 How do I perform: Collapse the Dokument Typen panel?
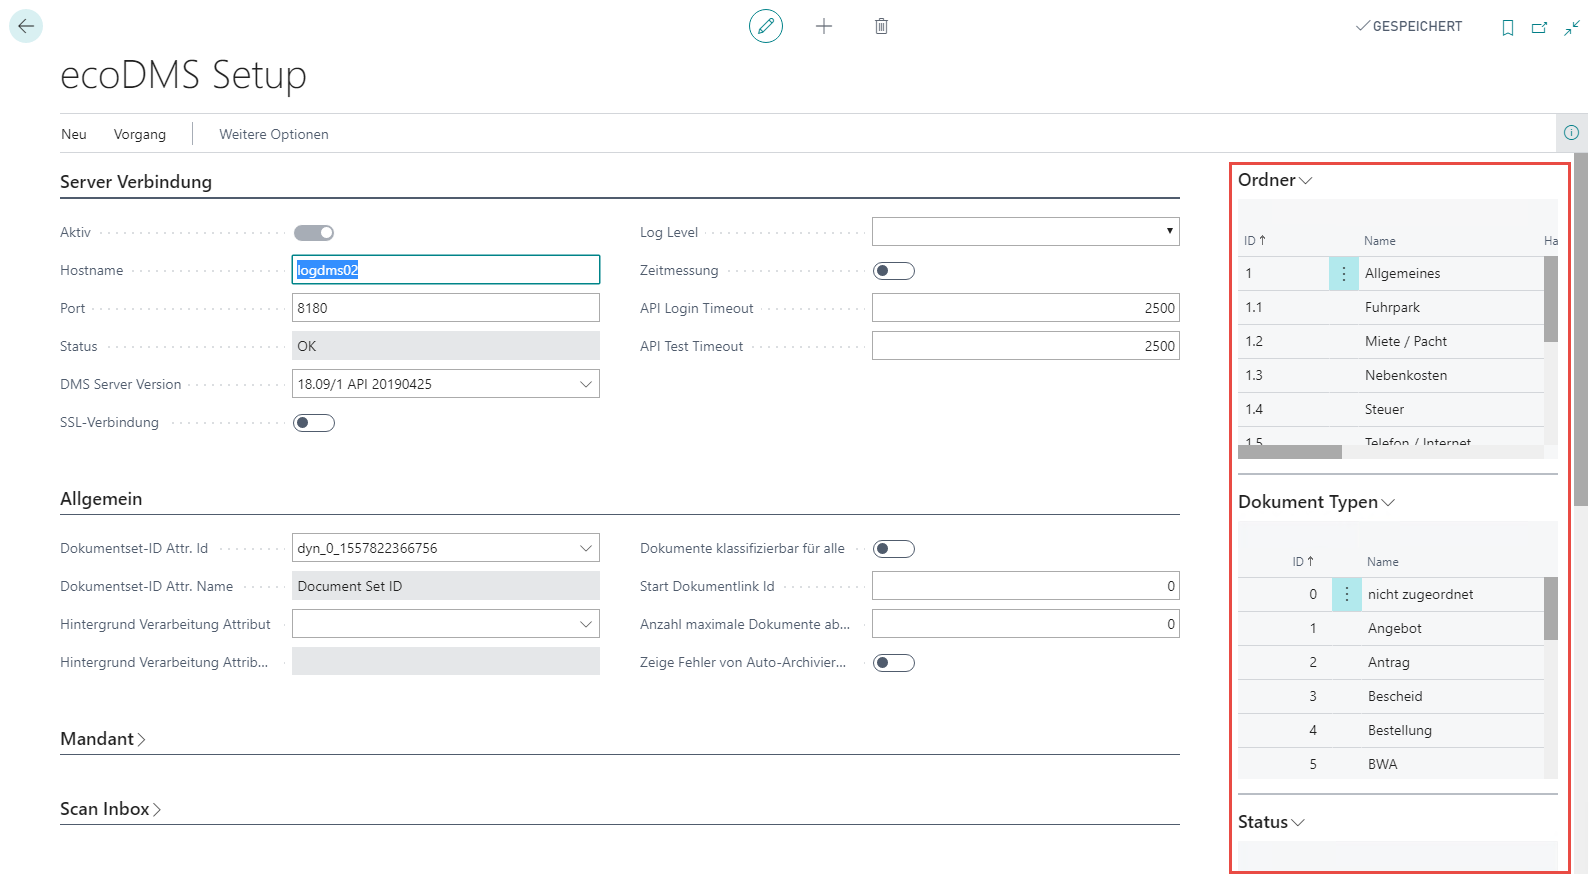(1316, 502)
